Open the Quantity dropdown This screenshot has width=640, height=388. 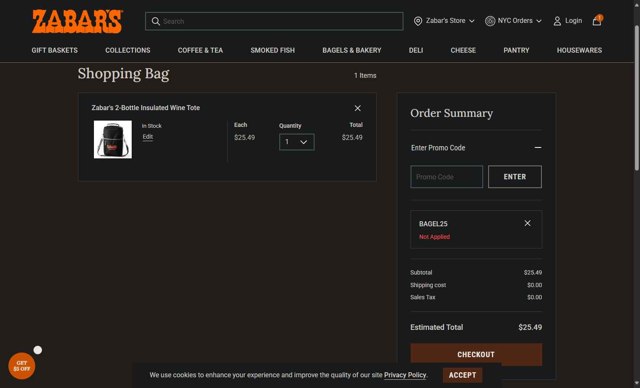(x=297, y=142)
